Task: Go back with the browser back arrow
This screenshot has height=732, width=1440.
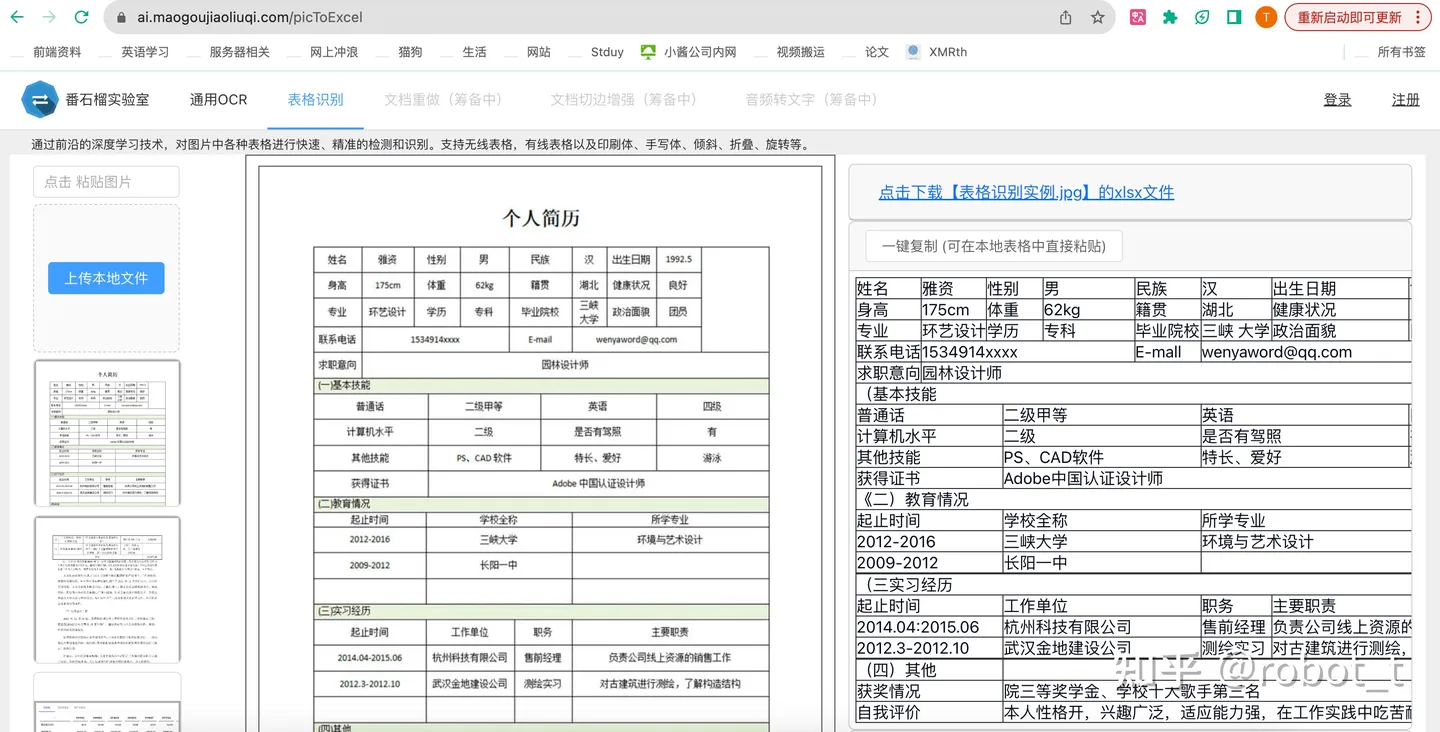Action: tap(17, 17)
